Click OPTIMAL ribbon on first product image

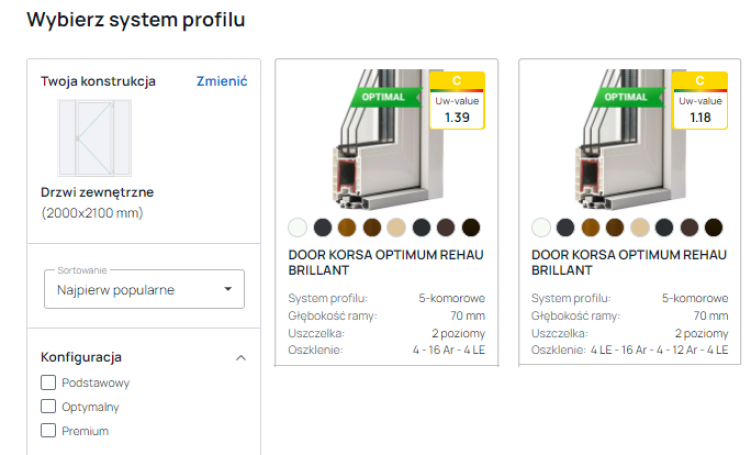click(x=383, y=97)
